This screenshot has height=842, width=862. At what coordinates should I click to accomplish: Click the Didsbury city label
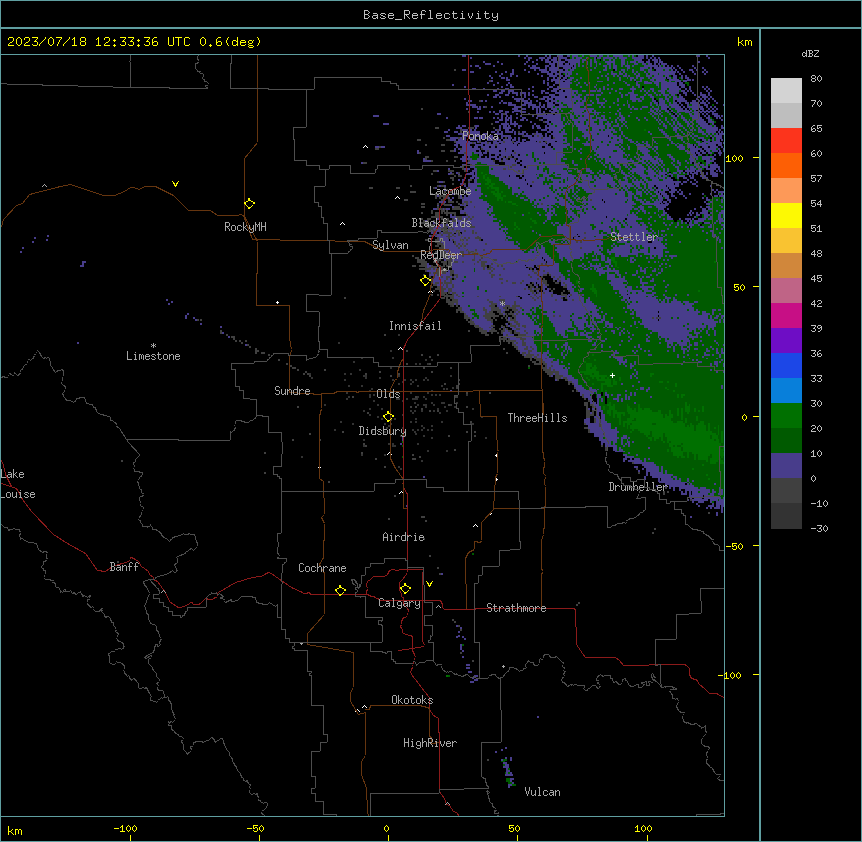point(383,431)
